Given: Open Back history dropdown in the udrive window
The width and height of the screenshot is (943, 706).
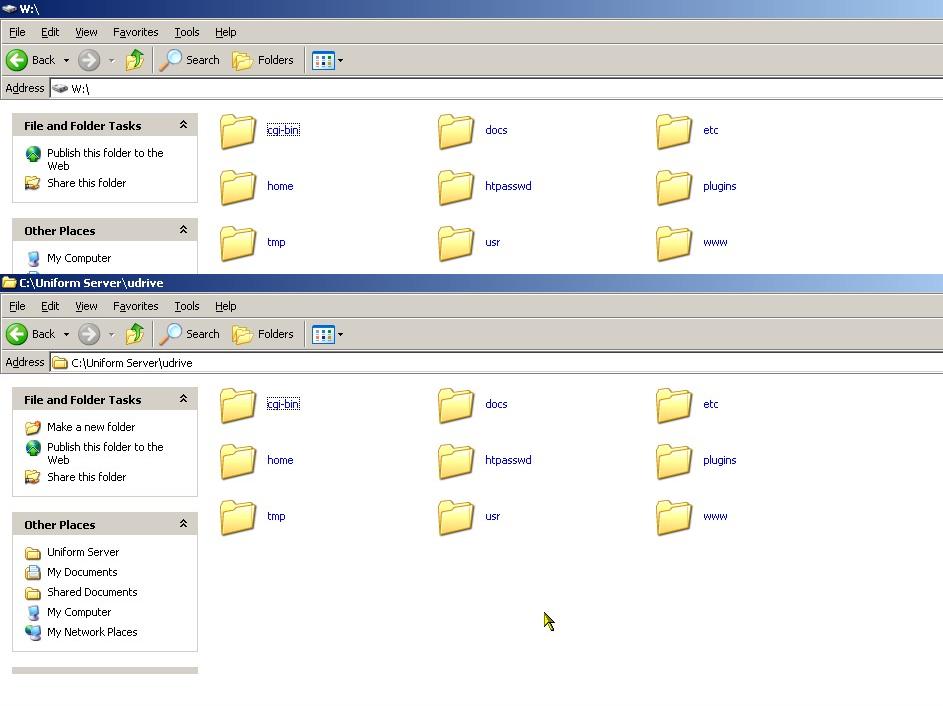Looking at the screenshot, I should pos(66,334).
